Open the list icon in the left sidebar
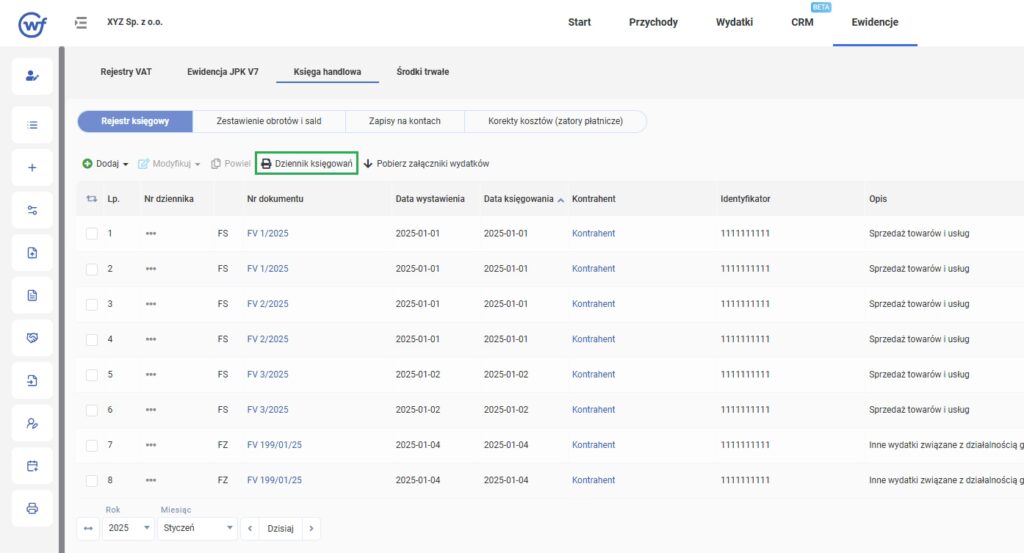Screen dimensions: 1024x553 click(x=32, y=125)
